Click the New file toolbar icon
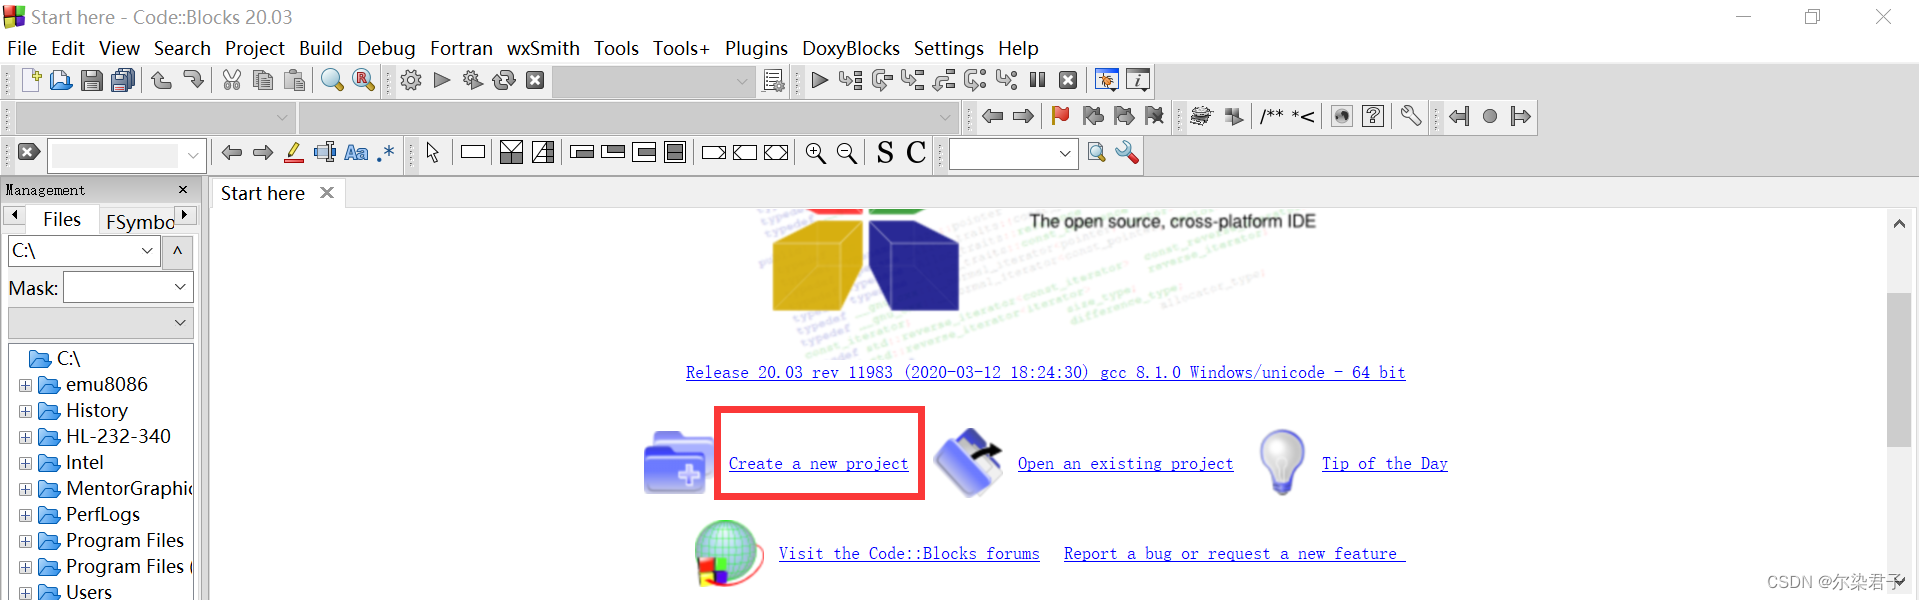 30,80
